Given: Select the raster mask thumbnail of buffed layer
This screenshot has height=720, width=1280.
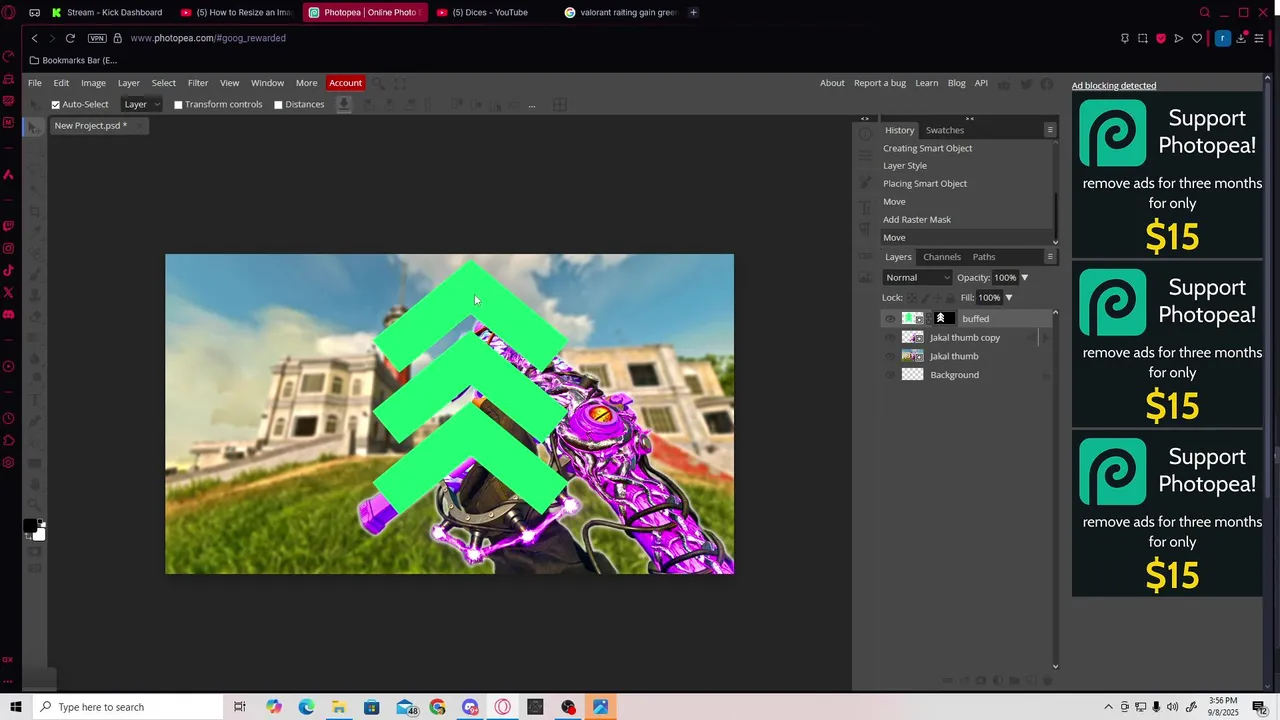Looking at the screenshot, I should pos(944,318).
